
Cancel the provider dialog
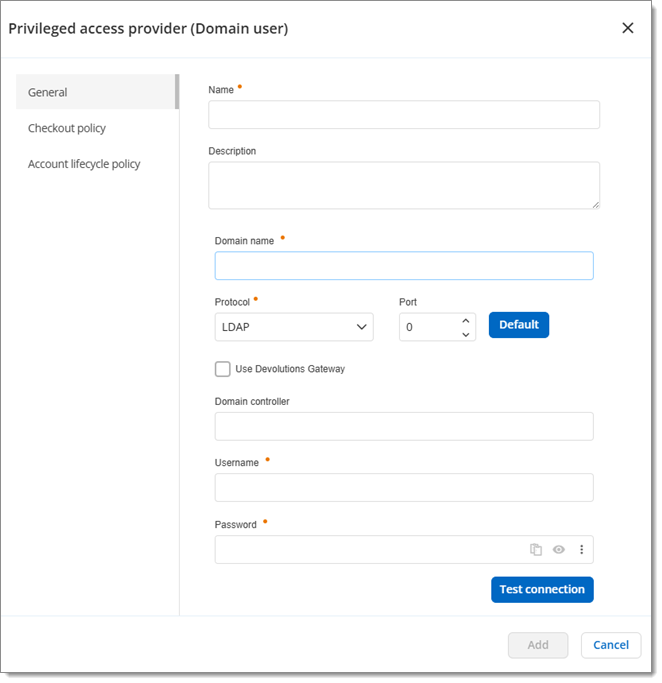point(611,645)
